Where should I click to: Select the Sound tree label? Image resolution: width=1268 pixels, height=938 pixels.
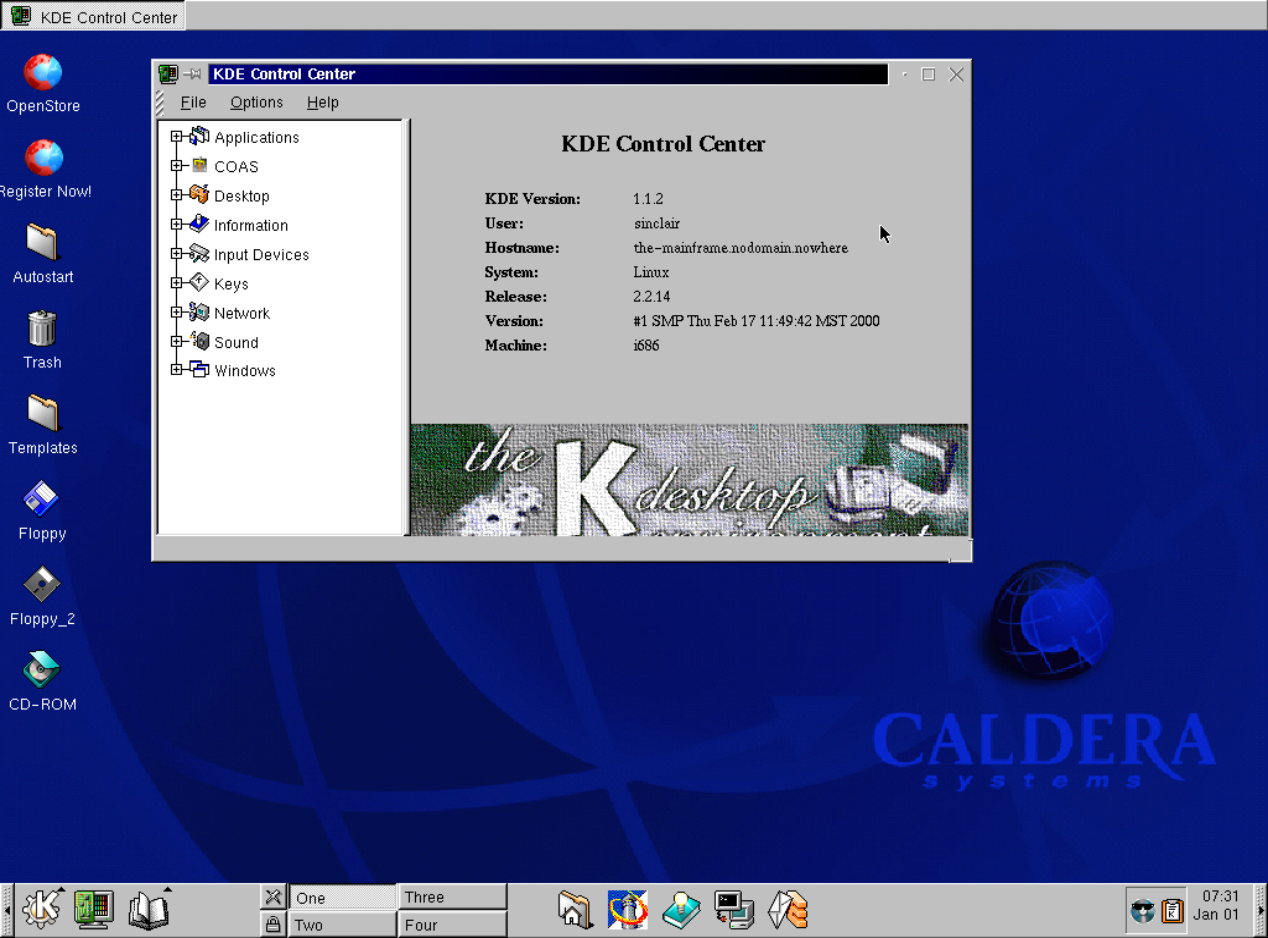point(236,342)
